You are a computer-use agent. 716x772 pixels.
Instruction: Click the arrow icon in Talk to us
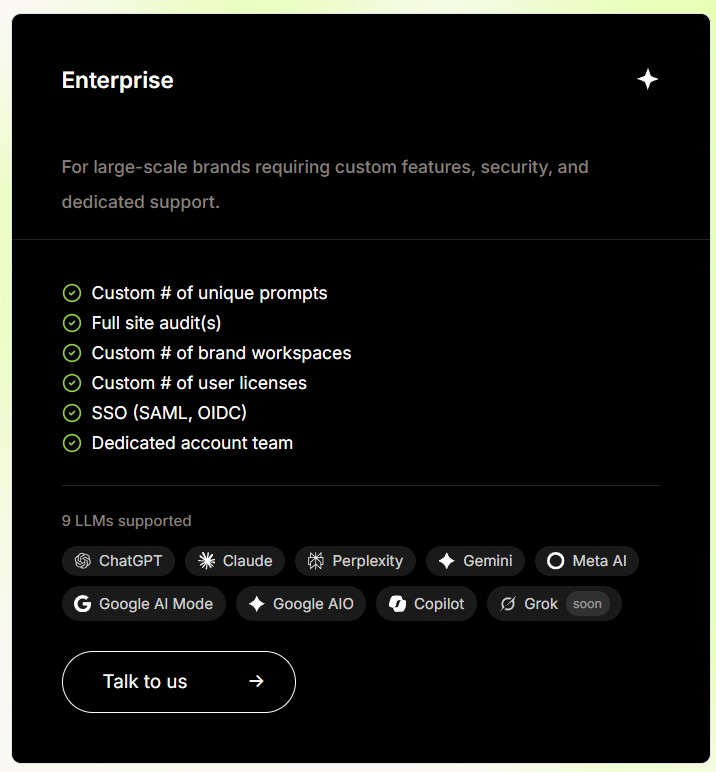[256, 681]
